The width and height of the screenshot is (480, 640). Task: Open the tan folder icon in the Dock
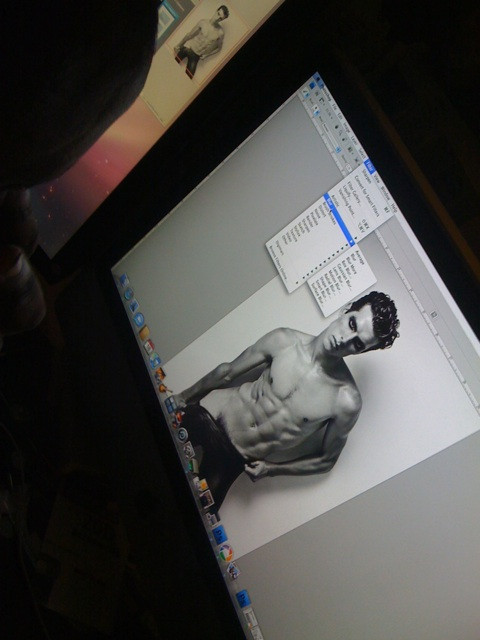(144, 333)
